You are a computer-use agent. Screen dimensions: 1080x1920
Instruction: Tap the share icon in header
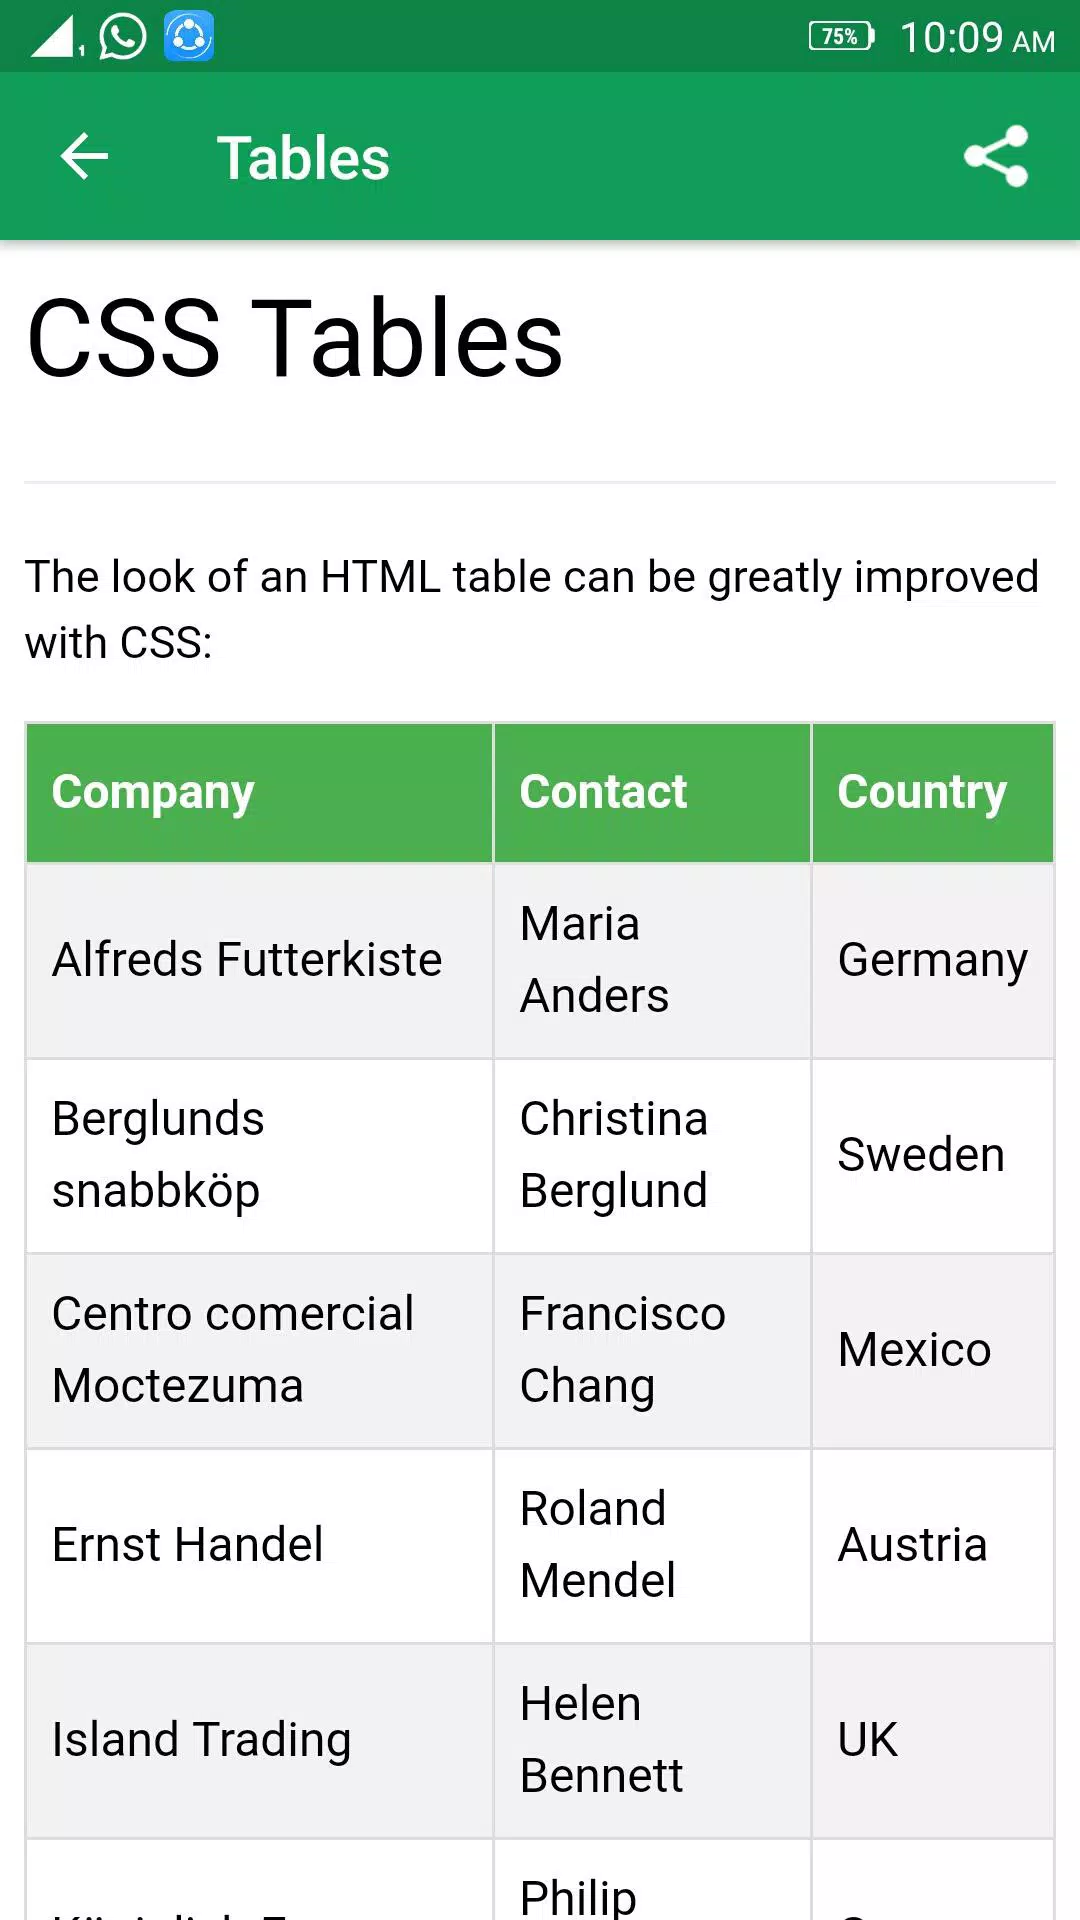coord(996,156)
